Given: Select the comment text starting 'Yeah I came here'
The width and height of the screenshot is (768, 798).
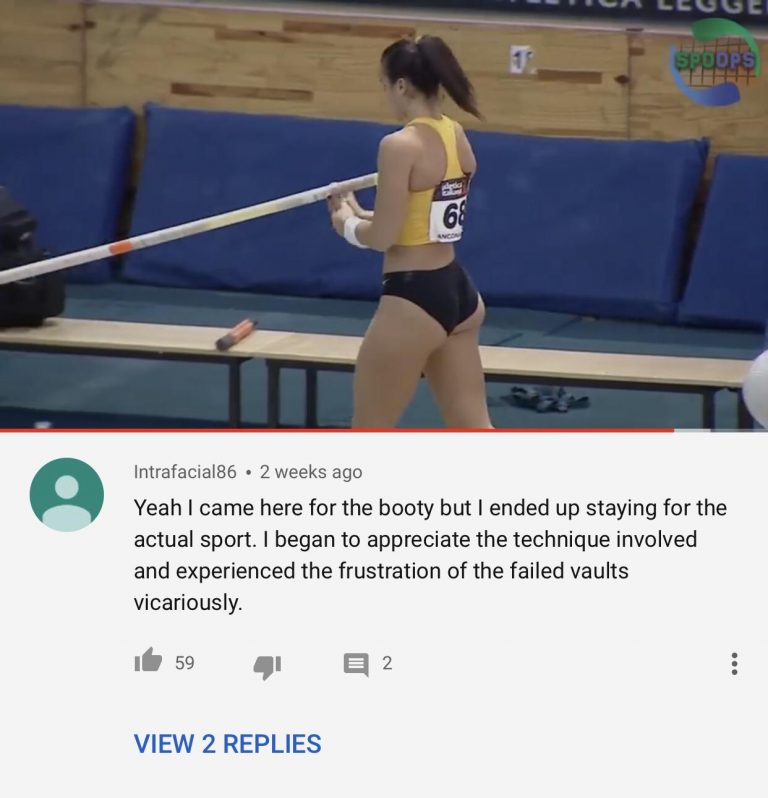Looking at the screenshot, I should (x=430, y=555).
